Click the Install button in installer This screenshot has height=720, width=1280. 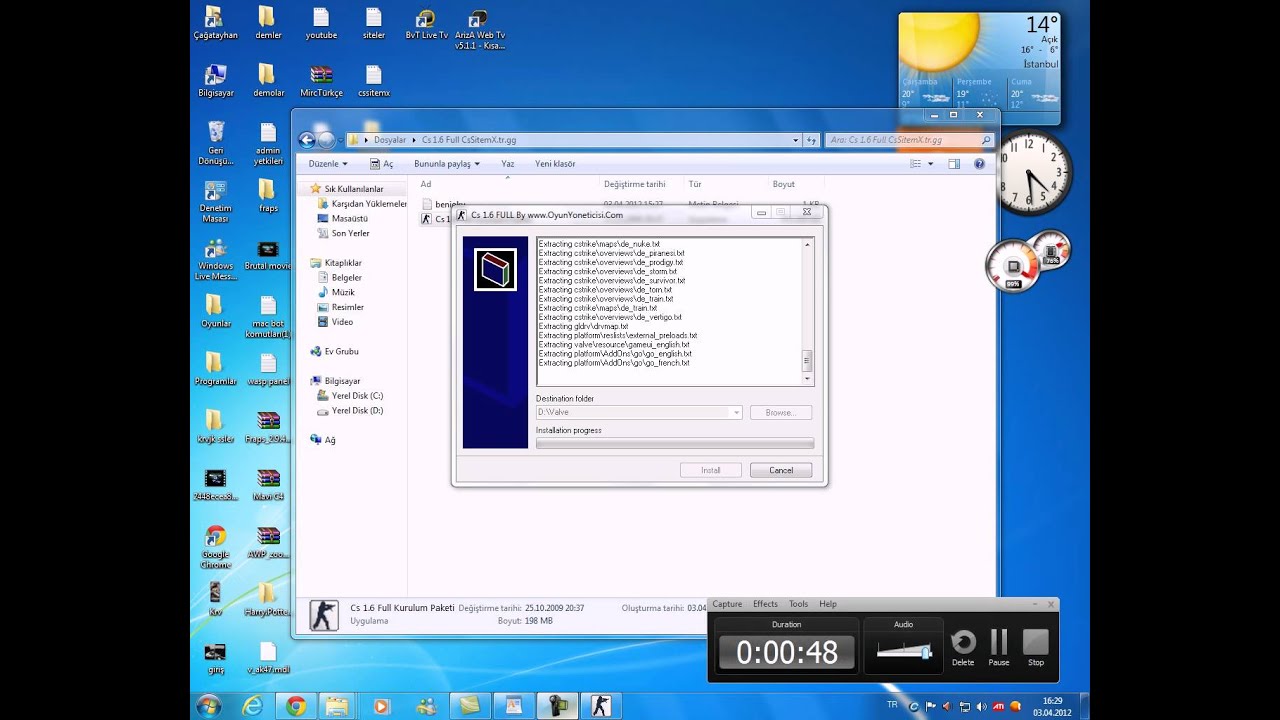[x=711, y=470]
